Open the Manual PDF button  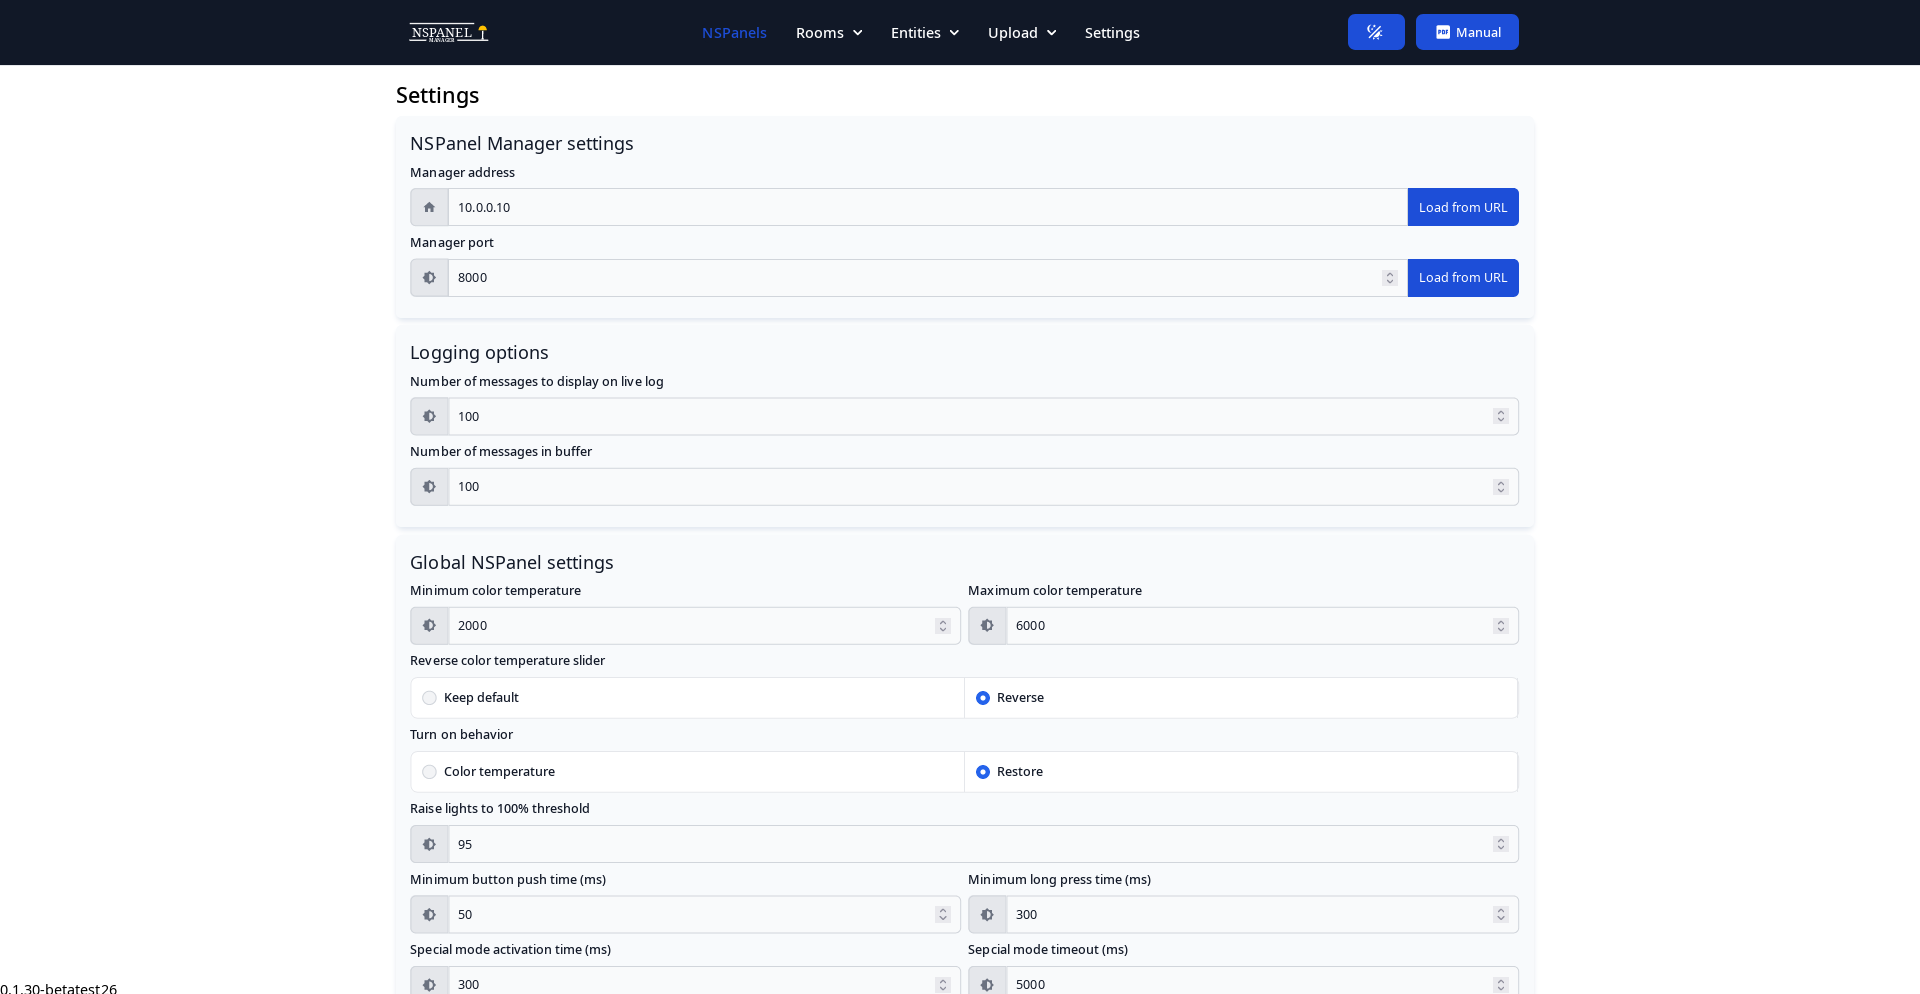click(x=1467, y=32)
